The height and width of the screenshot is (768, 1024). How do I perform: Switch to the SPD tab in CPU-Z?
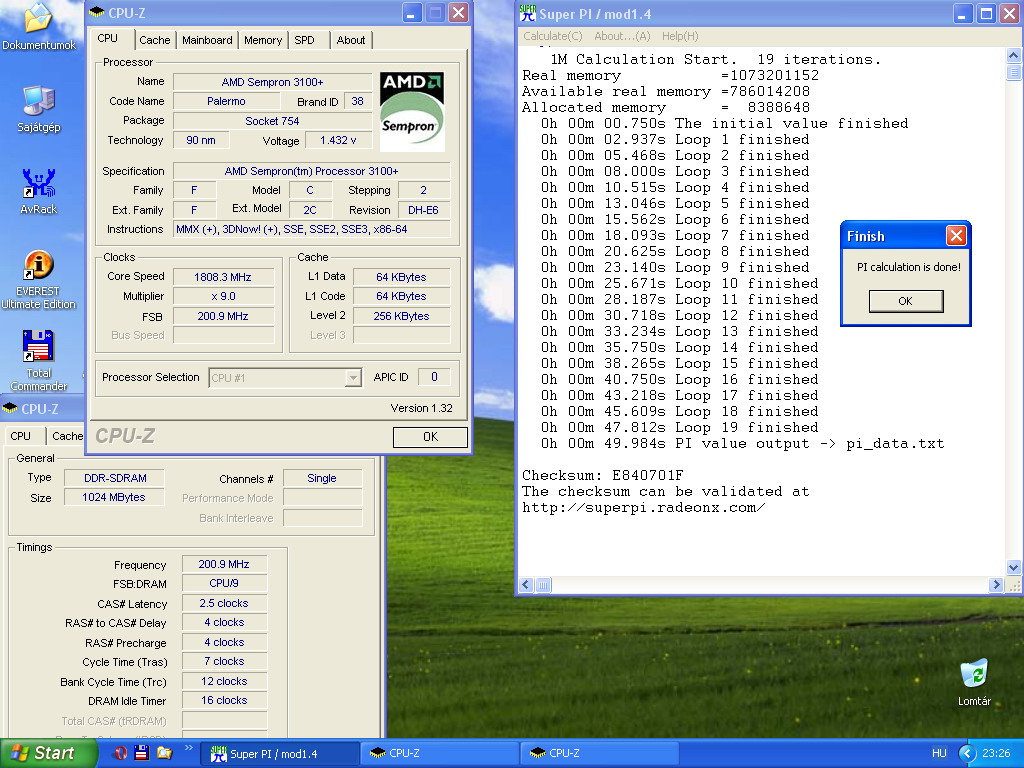[304, 40]
